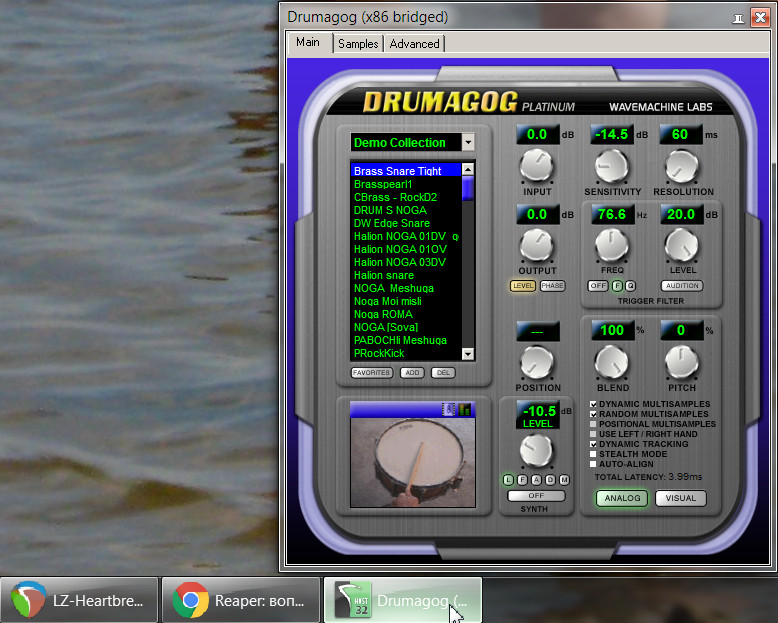Click the sensitivity value -14.5 display
This screenshot has height=623, width=778.
click(612, 134)
